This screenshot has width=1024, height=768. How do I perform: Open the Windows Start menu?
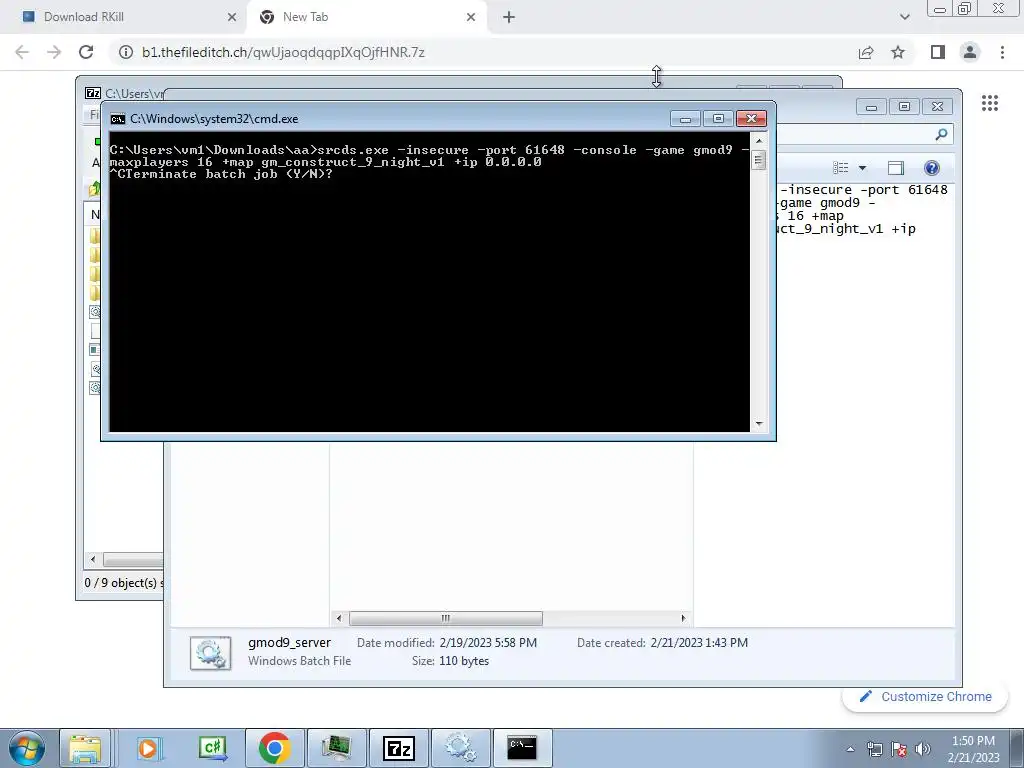click(x=26, y=748)
